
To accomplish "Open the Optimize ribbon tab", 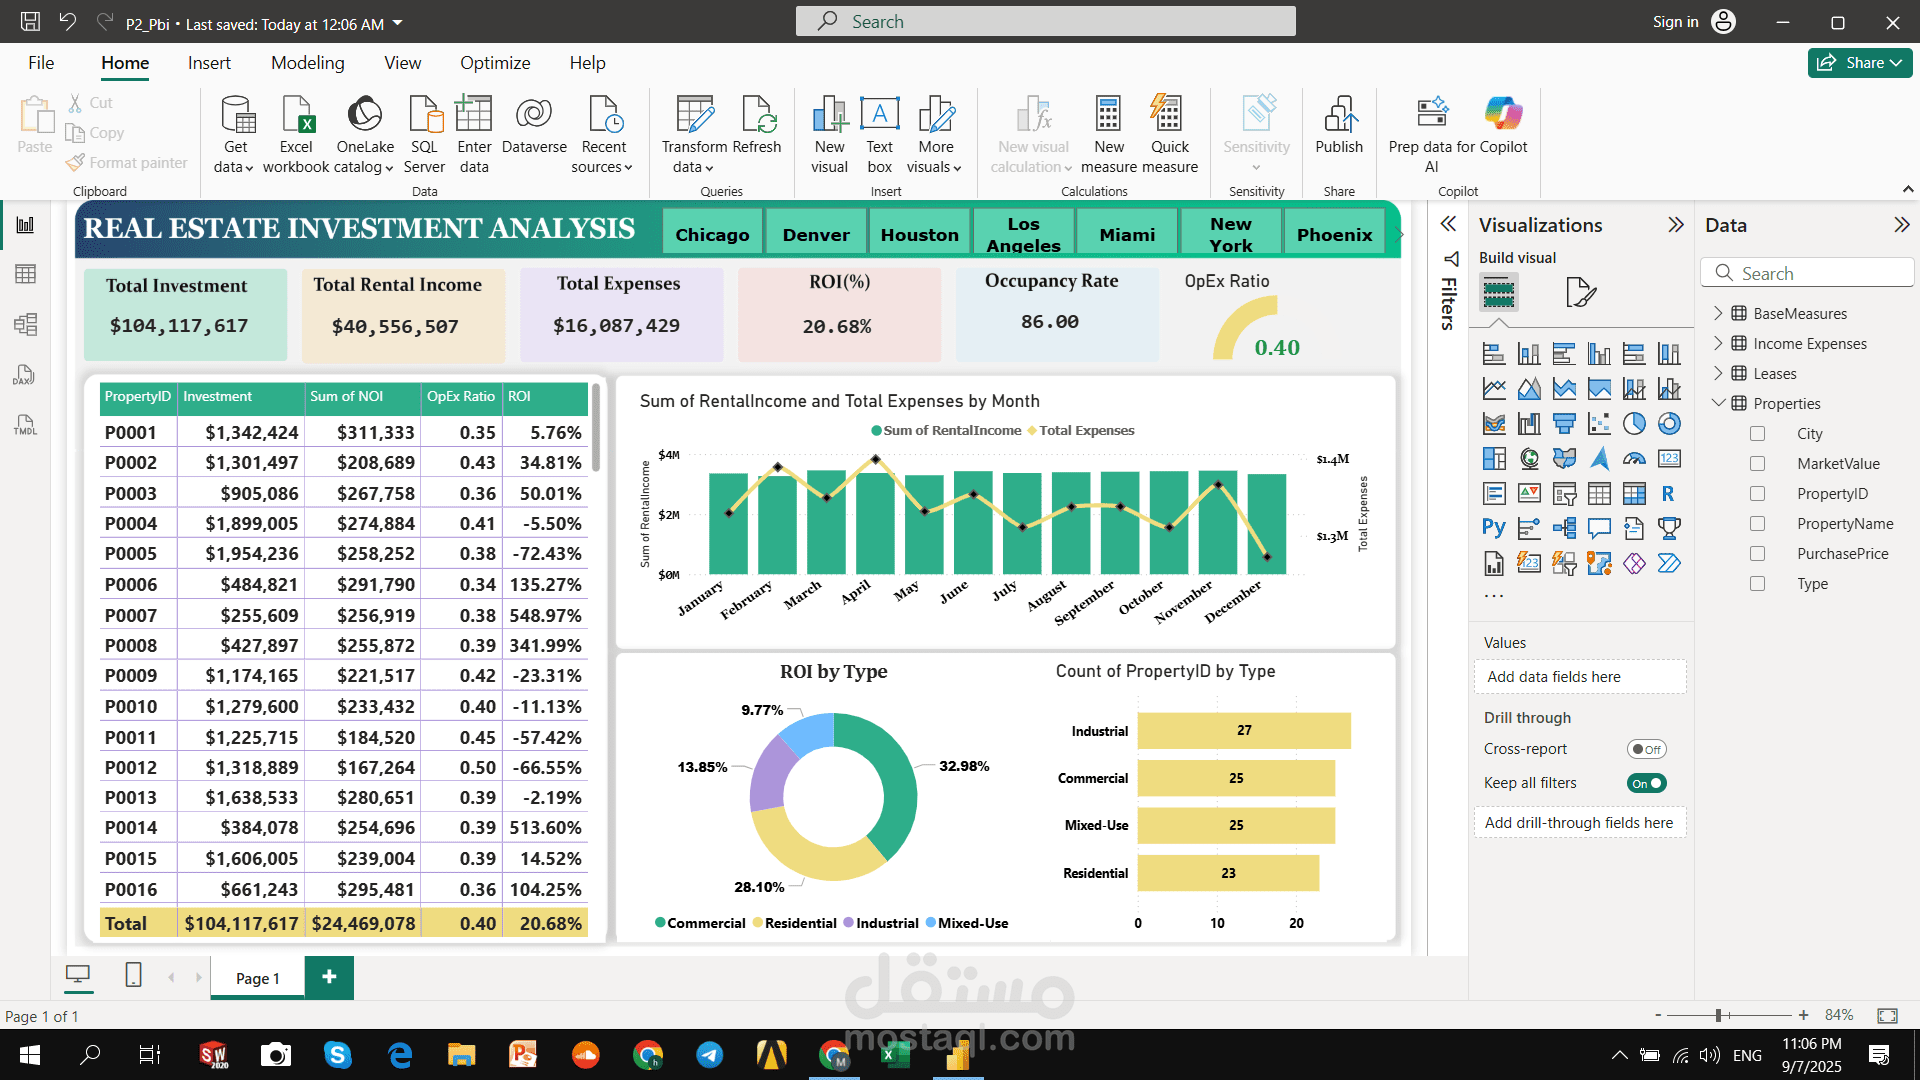I will pyautogui.click(x=495, y=63).
